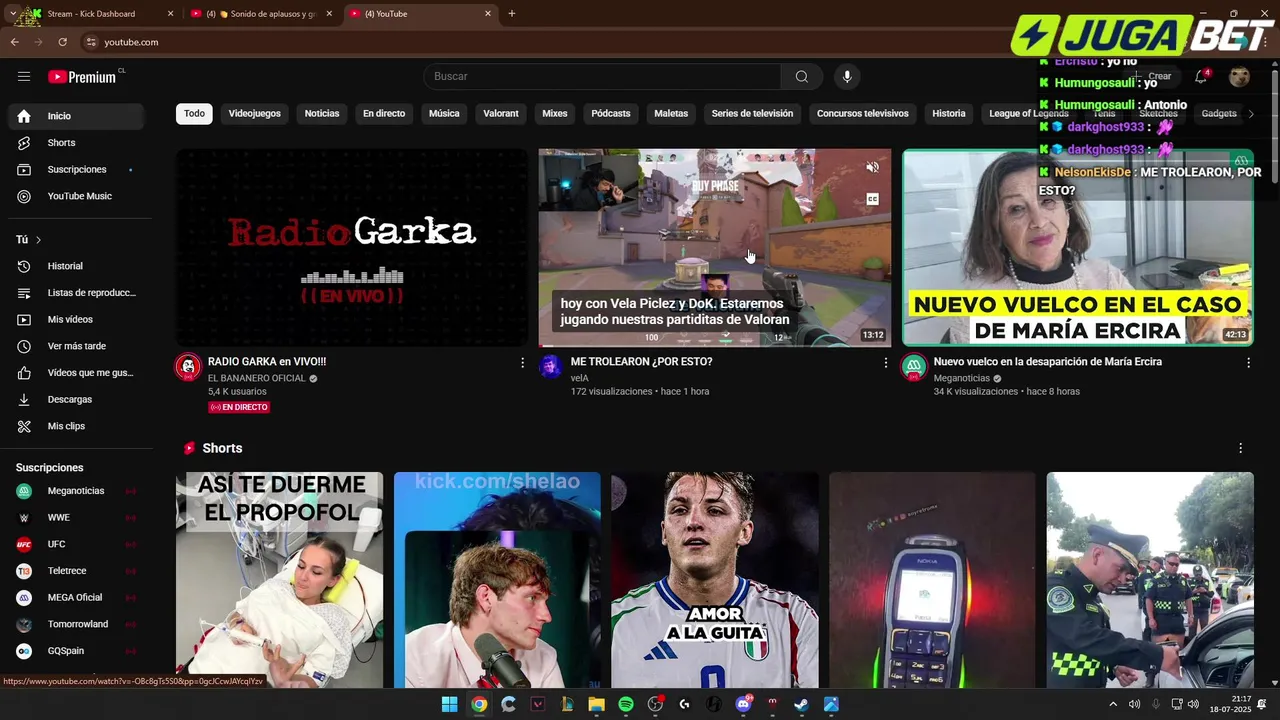Click the EL BANANERO OFICIAL channel avatar
The image size is (1280, 720).
click(188, 367)
